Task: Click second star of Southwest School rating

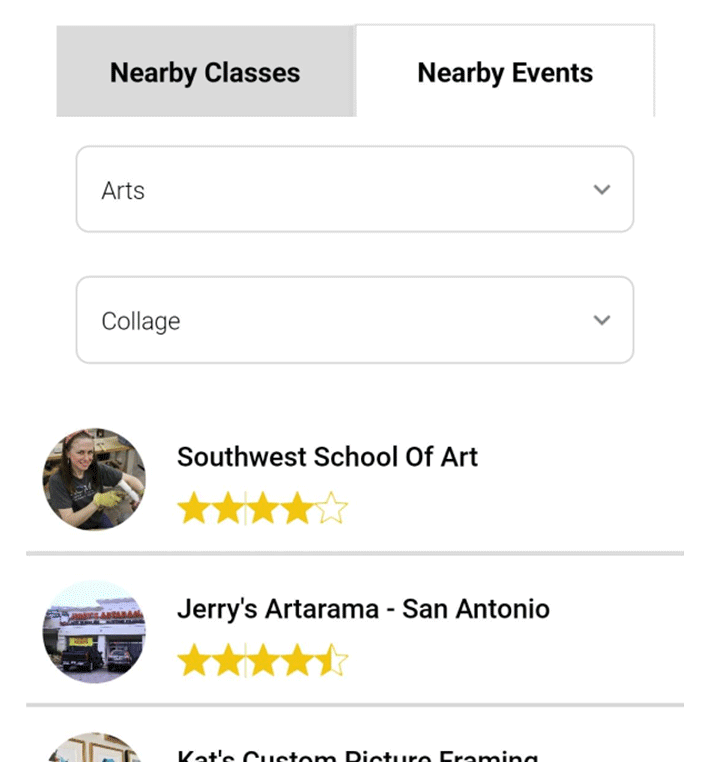Action: [228, 509]
